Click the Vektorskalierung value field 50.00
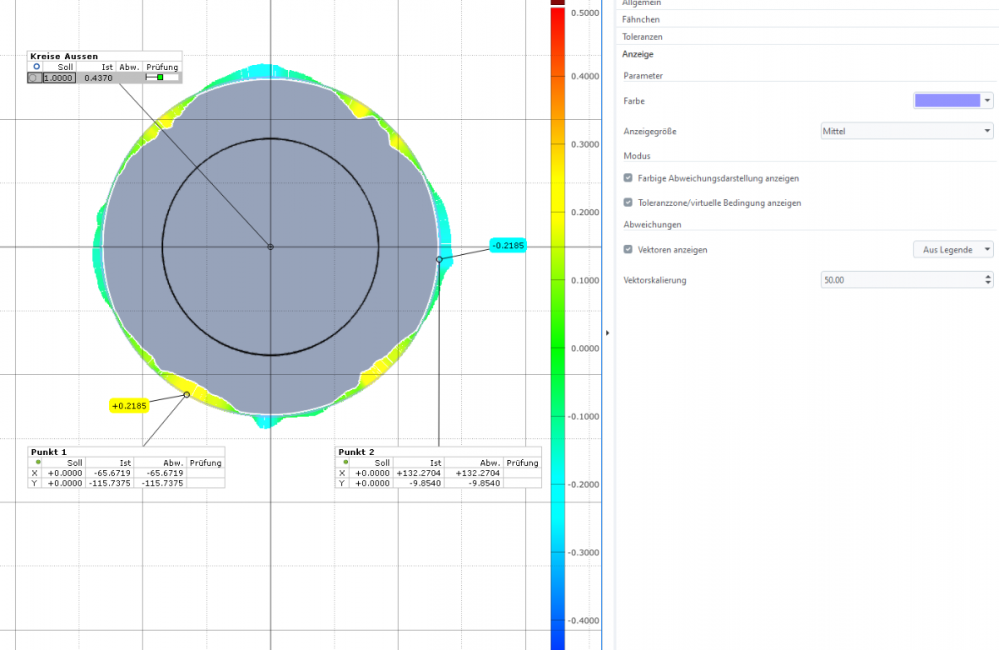The height and width of the screenshot is (650, 999). (900, 280)
